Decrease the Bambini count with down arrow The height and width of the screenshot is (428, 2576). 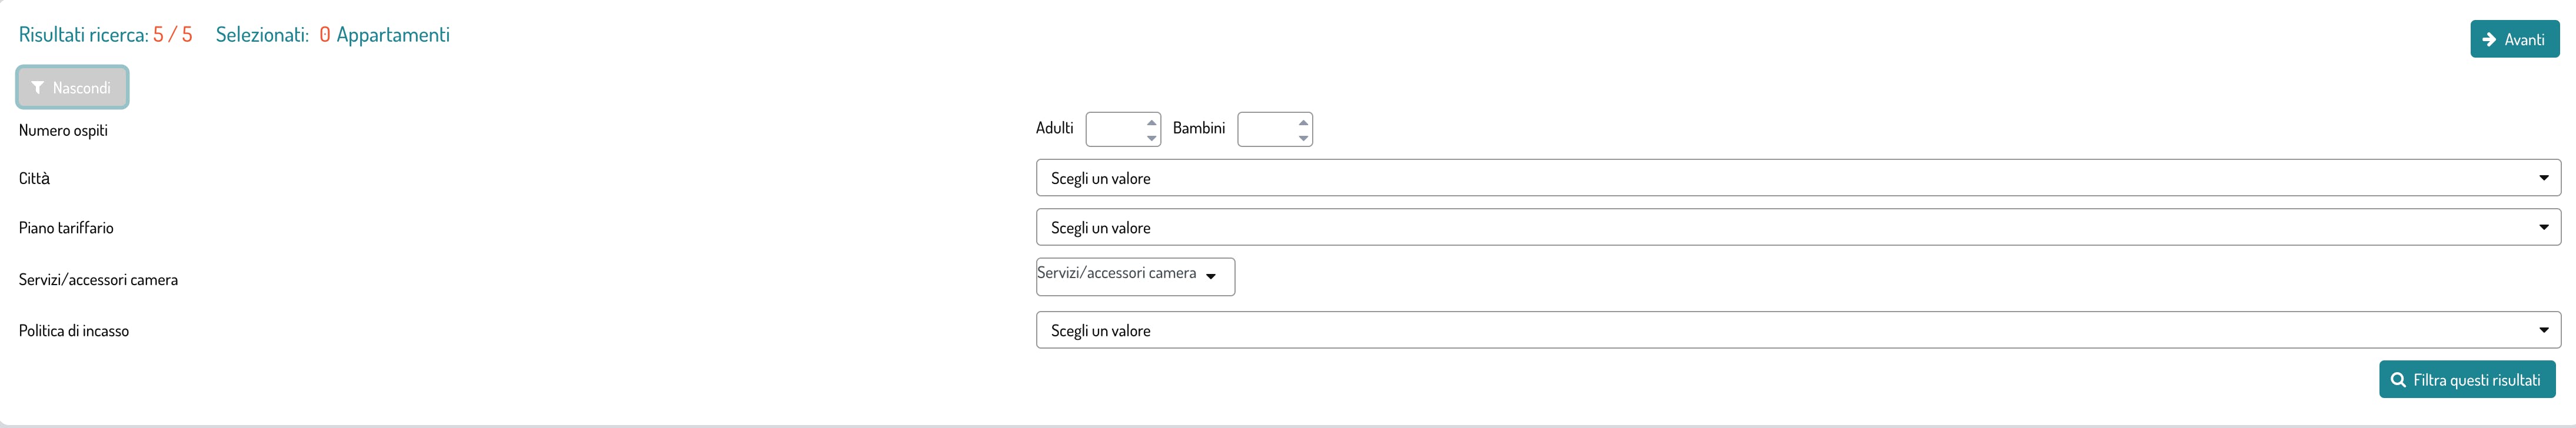click(x=1303, y=137)
